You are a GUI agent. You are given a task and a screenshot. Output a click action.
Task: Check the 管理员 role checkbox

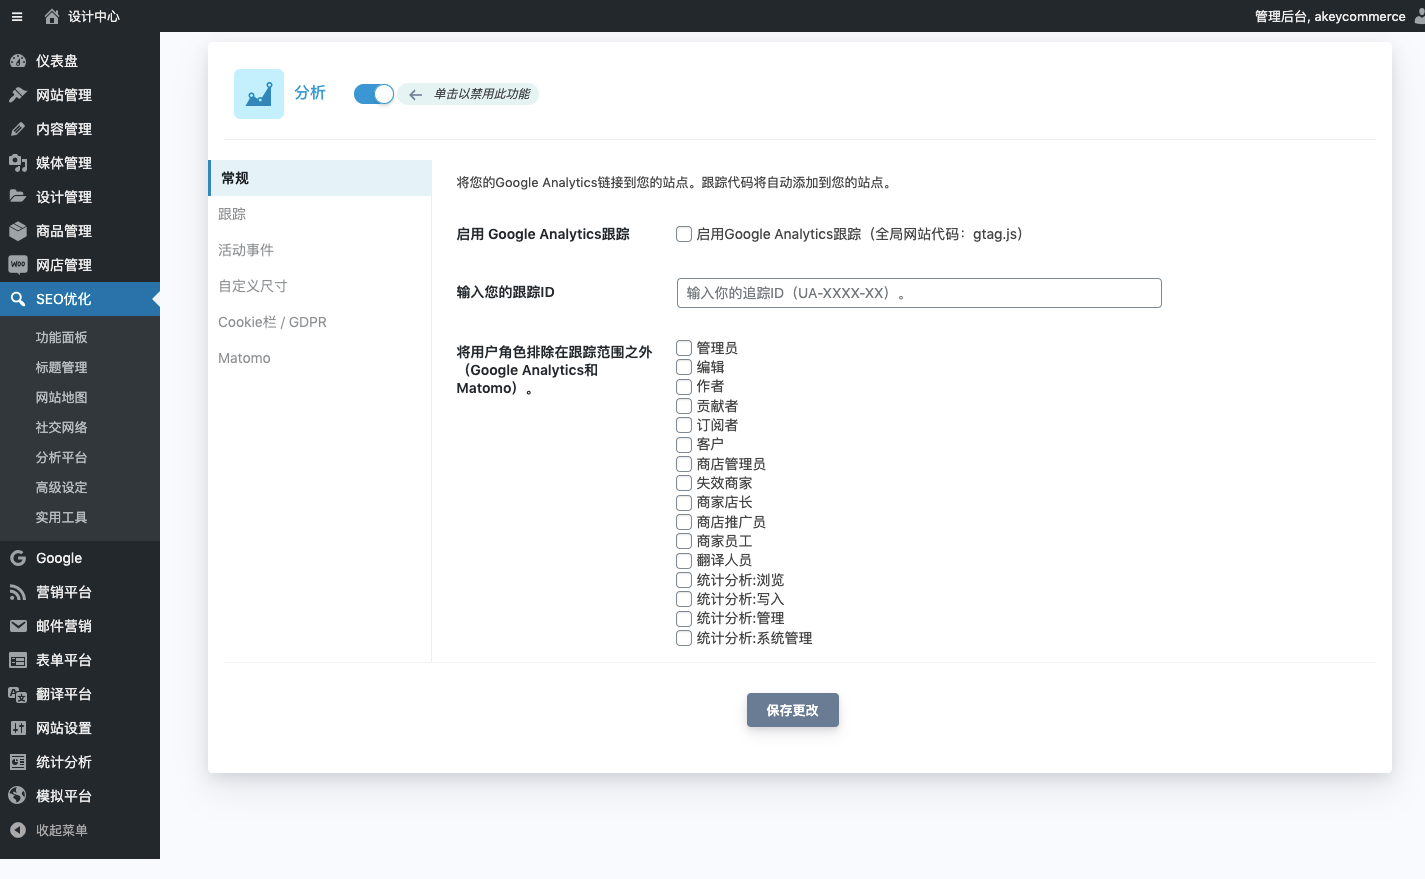click(x=684, y=348)
